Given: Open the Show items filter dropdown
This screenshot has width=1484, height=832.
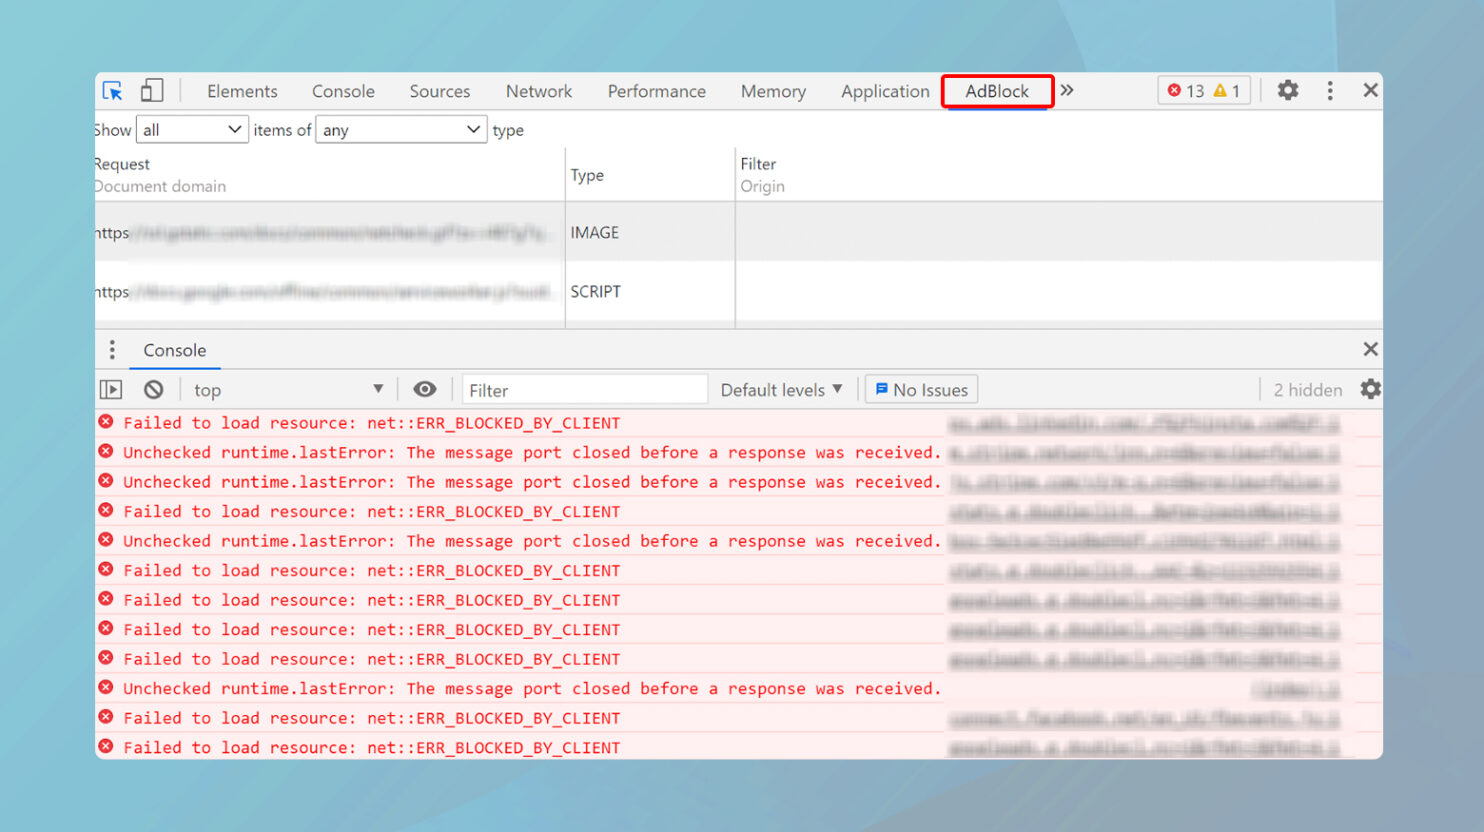Looking at the screenshot, I should pyautogui.click(x=192, y=129).
